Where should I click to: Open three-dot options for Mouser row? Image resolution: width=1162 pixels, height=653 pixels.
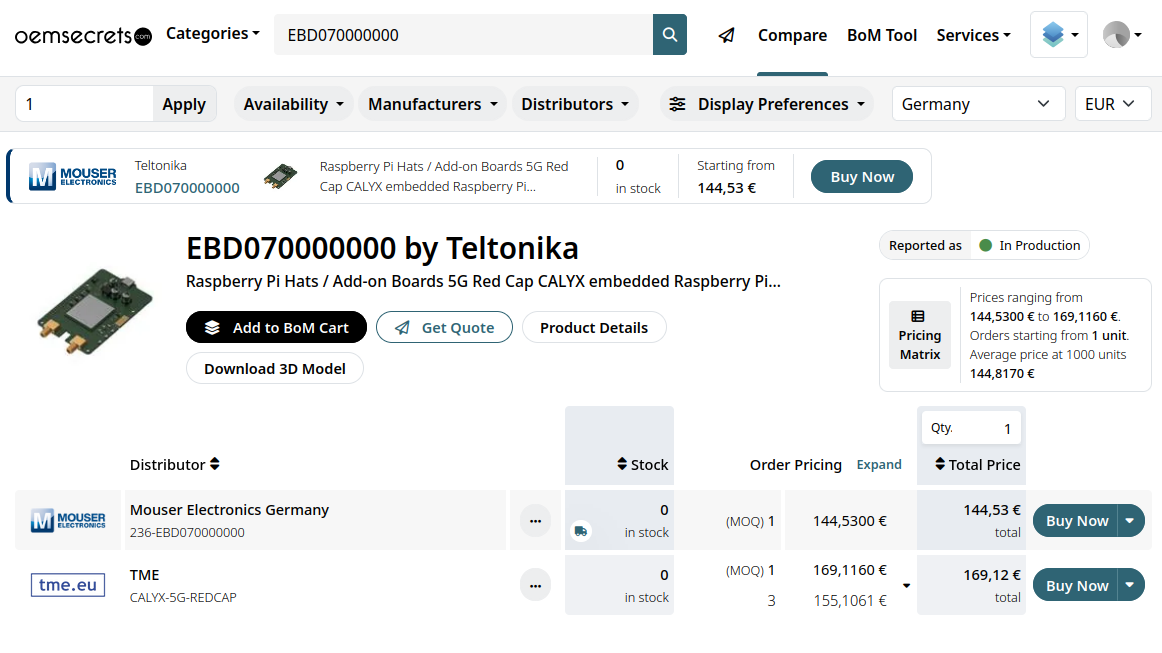(x=535, y=521)
